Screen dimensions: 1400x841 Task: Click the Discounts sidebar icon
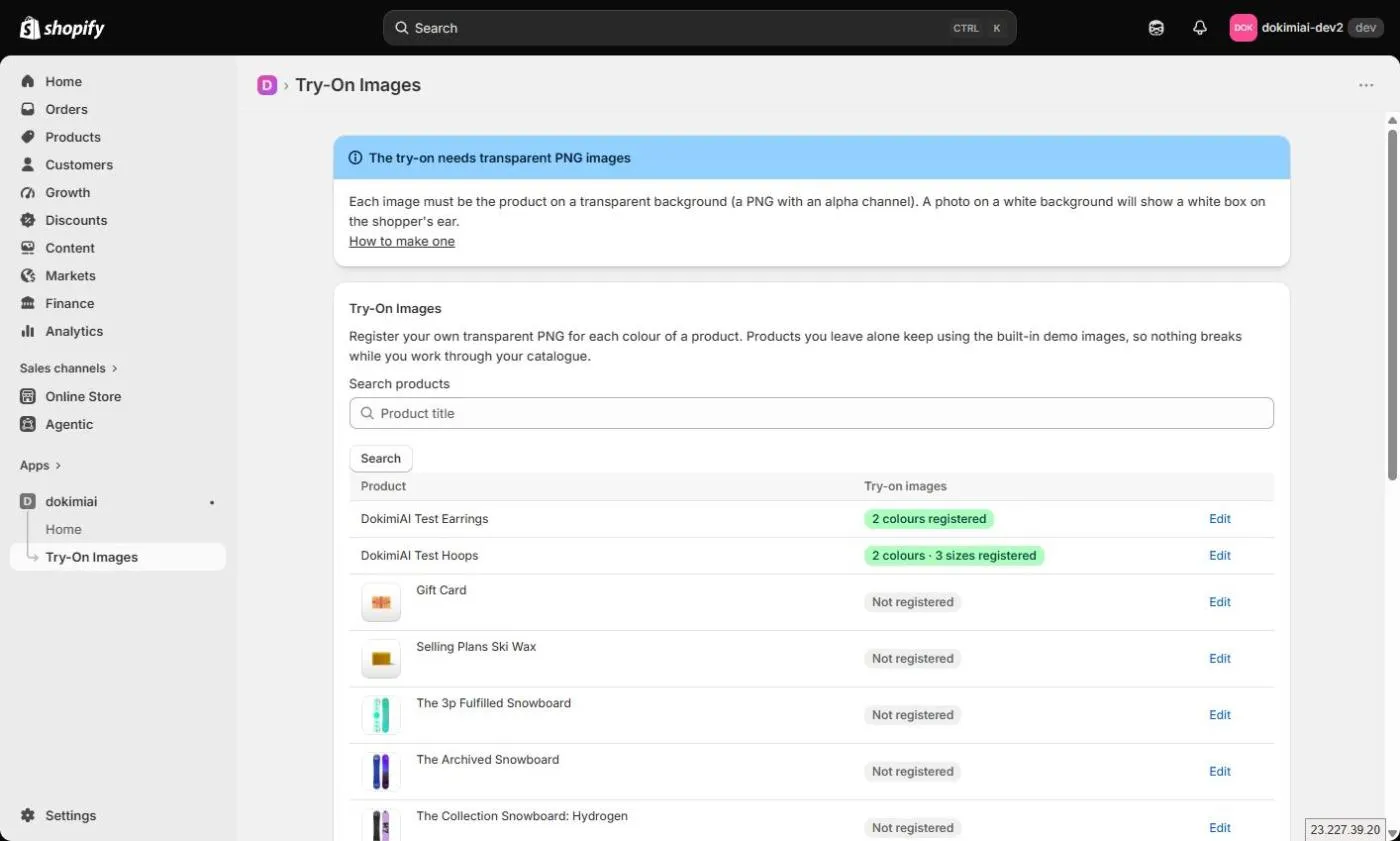pos(28,220)
